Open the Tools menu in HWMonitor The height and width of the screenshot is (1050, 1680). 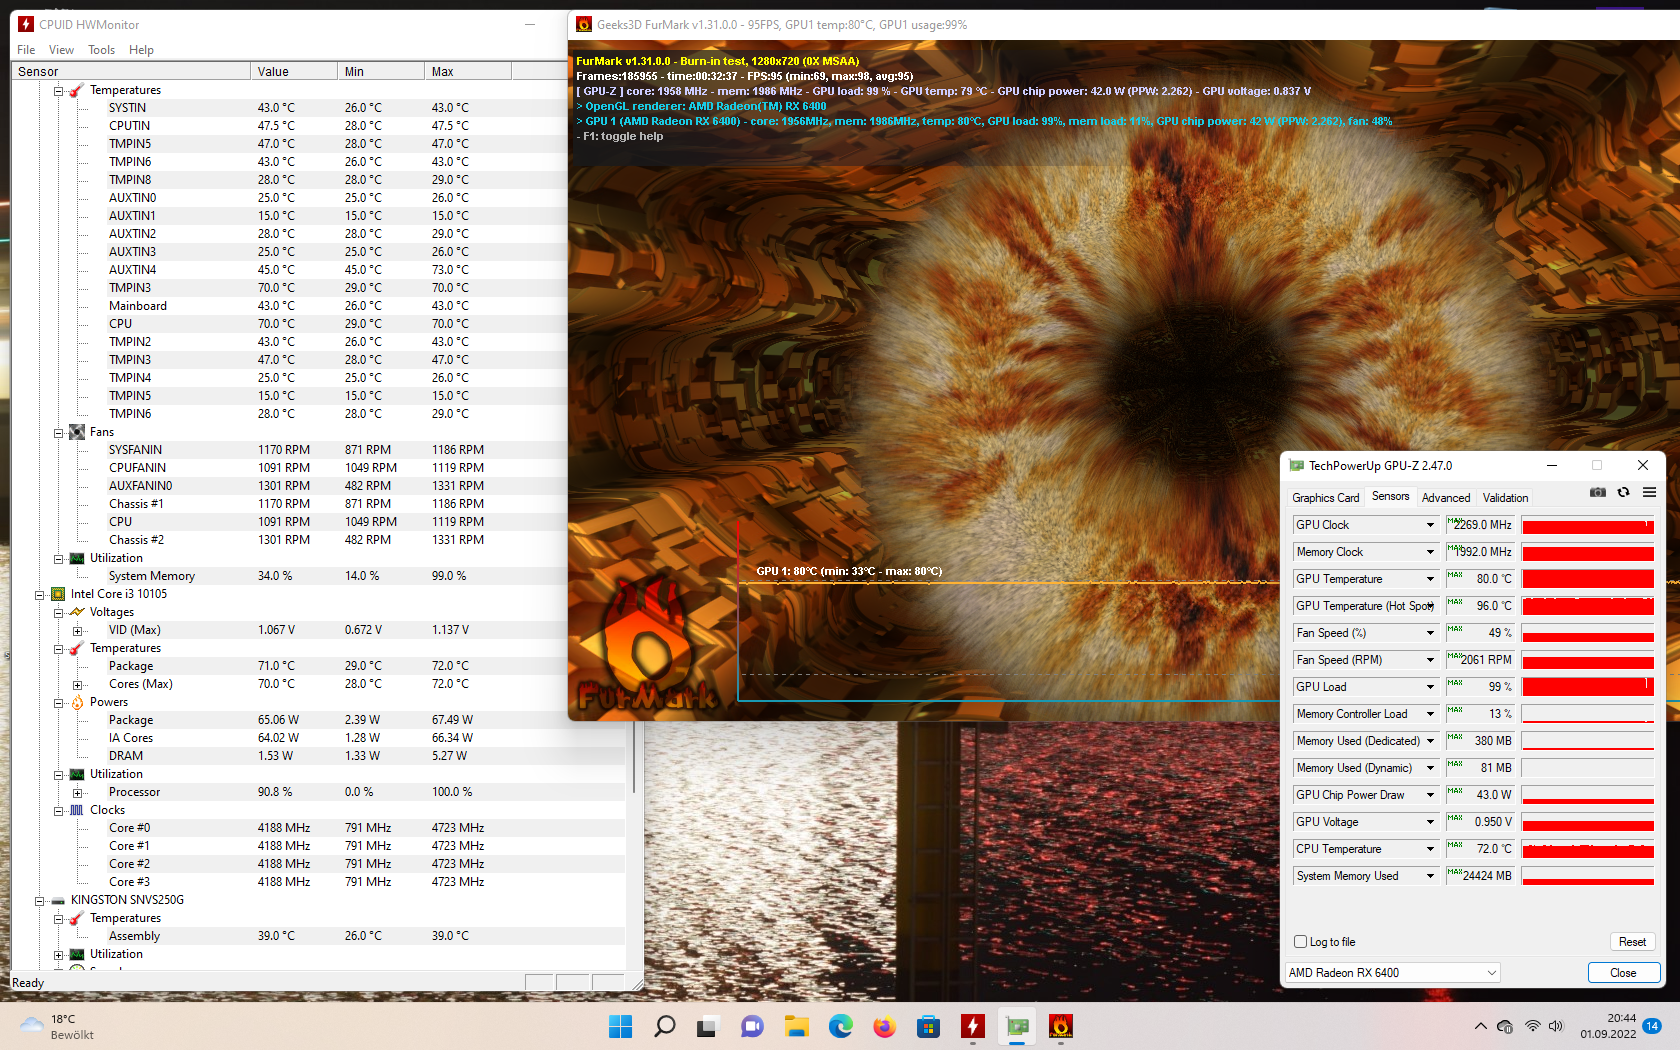coord(101,50)
